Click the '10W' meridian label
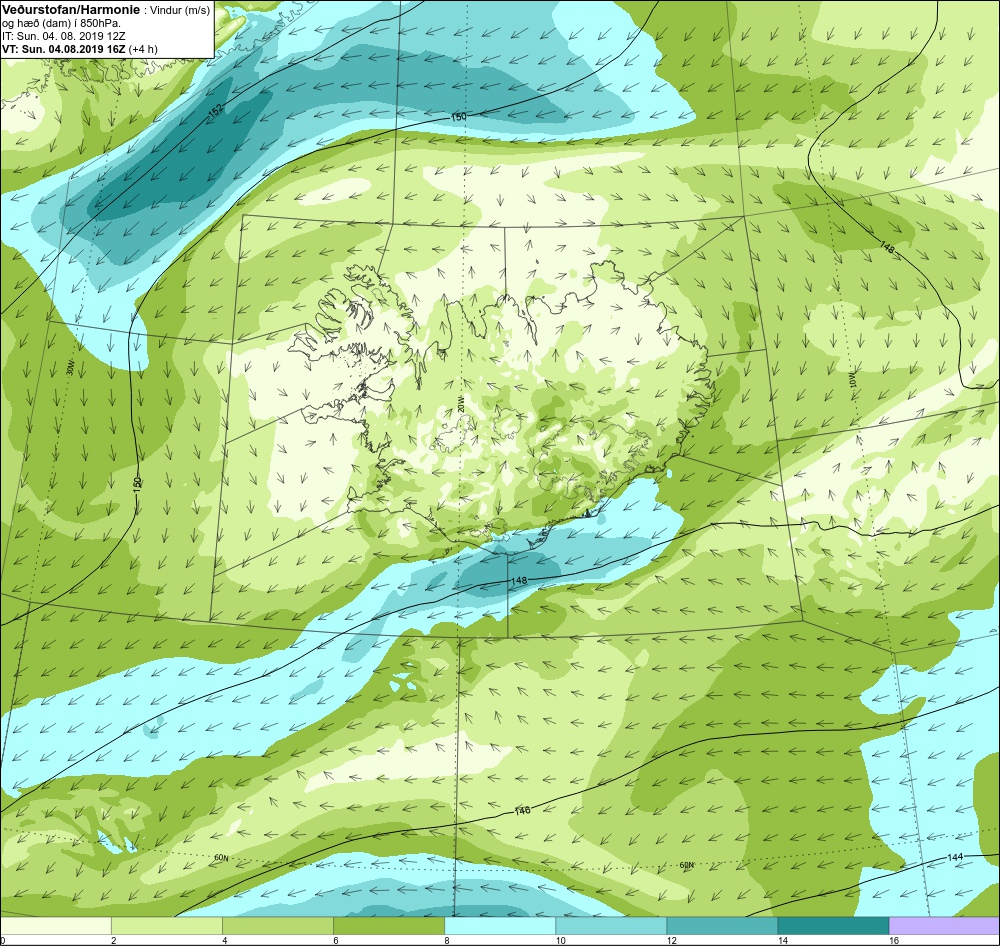Image resolution: width=1000 pixels, height=946 pixels. pyautogui.click(x=853, y=380)
